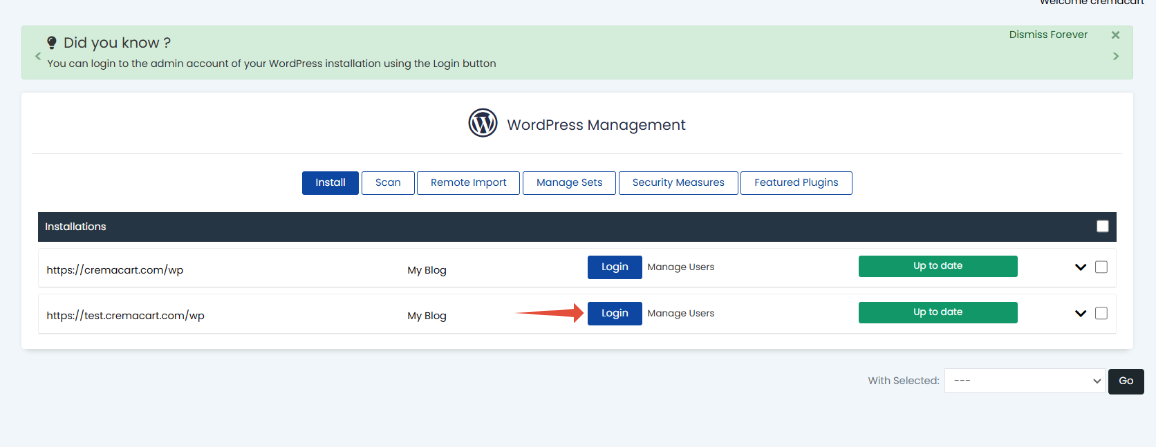Open the Install tab
This screenshot has height=447, width=1156.
[x=330, y=183]
